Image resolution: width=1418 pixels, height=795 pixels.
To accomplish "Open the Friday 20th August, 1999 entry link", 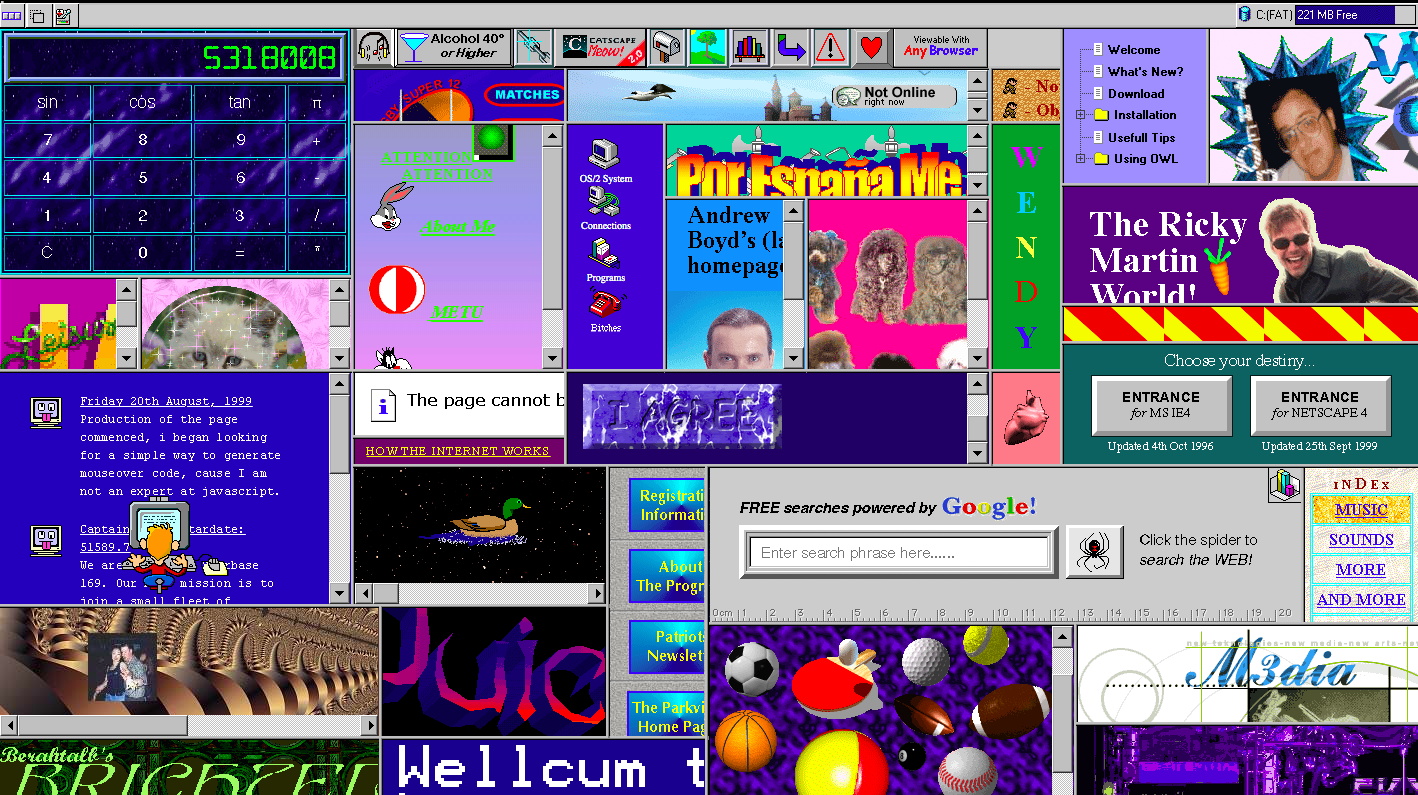I will coord(166,401).
